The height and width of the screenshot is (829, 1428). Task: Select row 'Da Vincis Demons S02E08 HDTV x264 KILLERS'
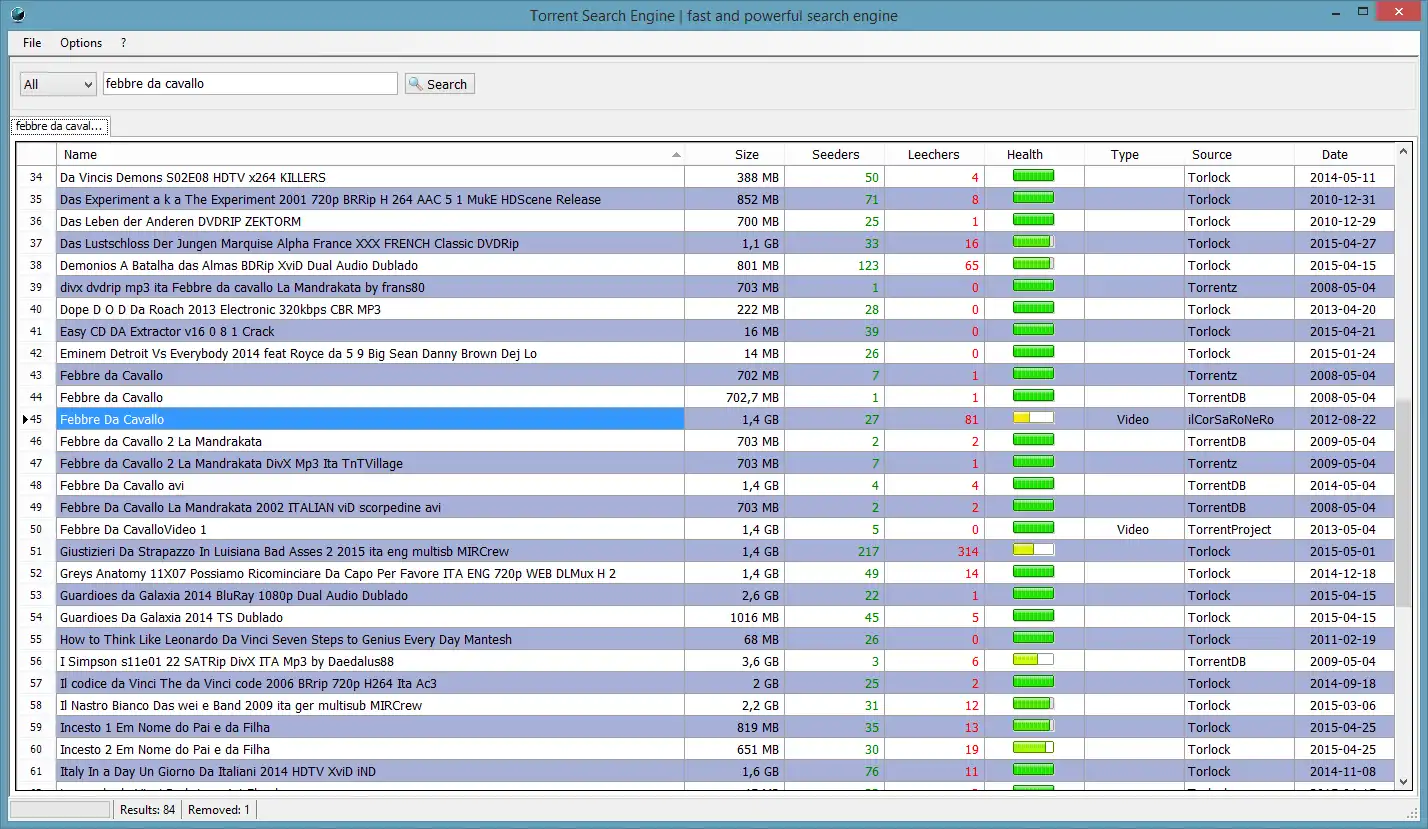tap(706, 177)
